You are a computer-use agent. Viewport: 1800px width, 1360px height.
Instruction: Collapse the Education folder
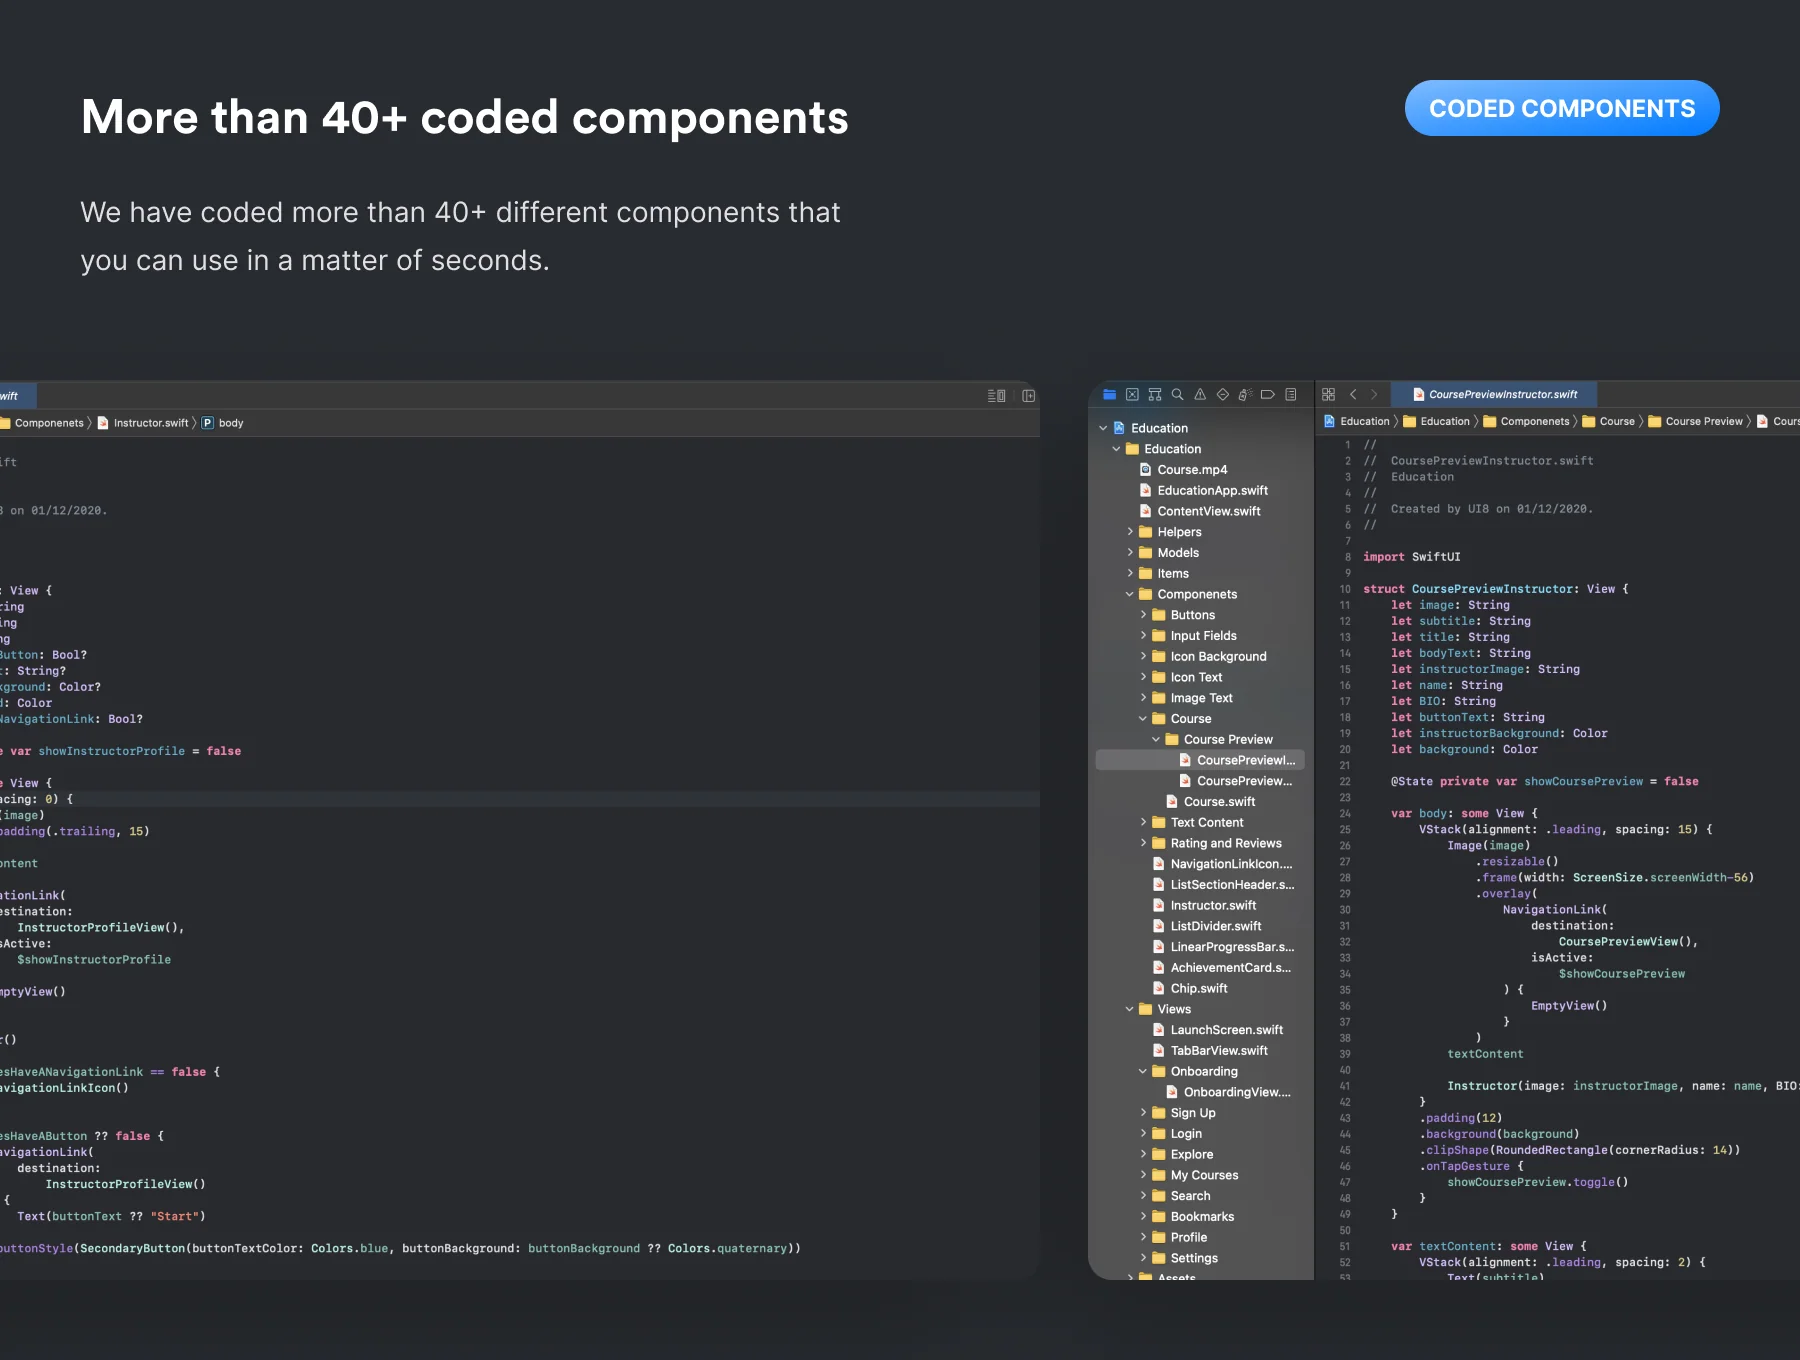click(1116, 449)
